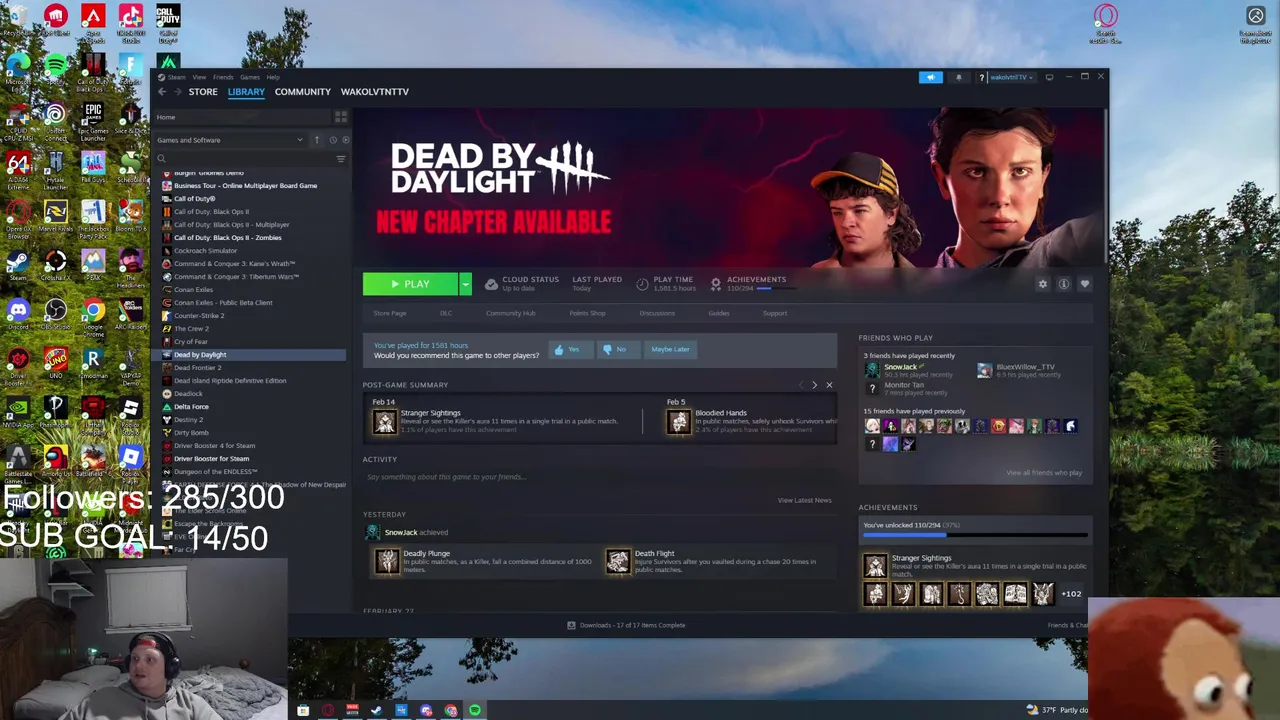Viewport: 1280px width, 720px height.
Task: Click the activity 'Say something' input field
Action: (x=600, y=477)
